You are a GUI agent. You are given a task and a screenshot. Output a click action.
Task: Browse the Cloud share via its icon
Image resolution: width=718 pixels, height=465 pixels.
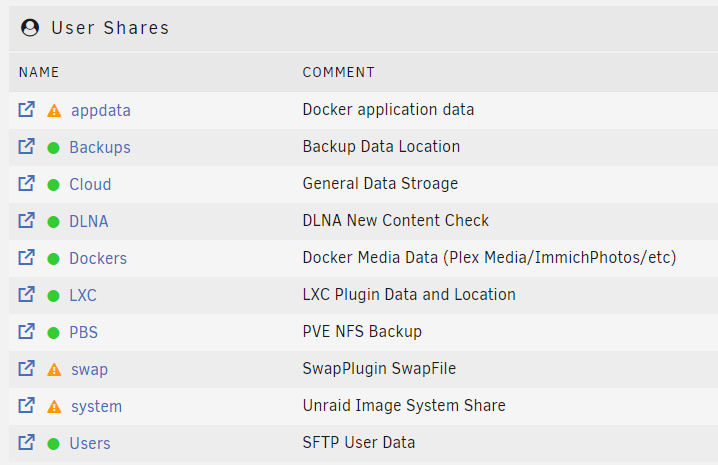[x=27, y=184]
